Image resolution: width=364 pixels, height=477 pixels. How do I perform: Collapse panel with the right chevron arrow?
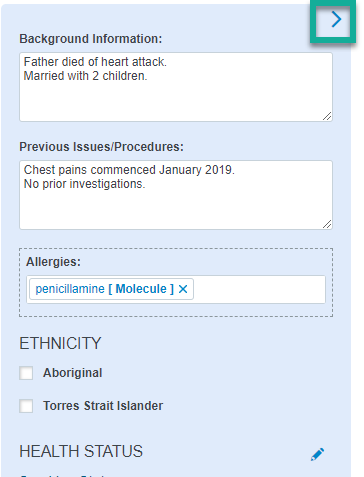336,19
